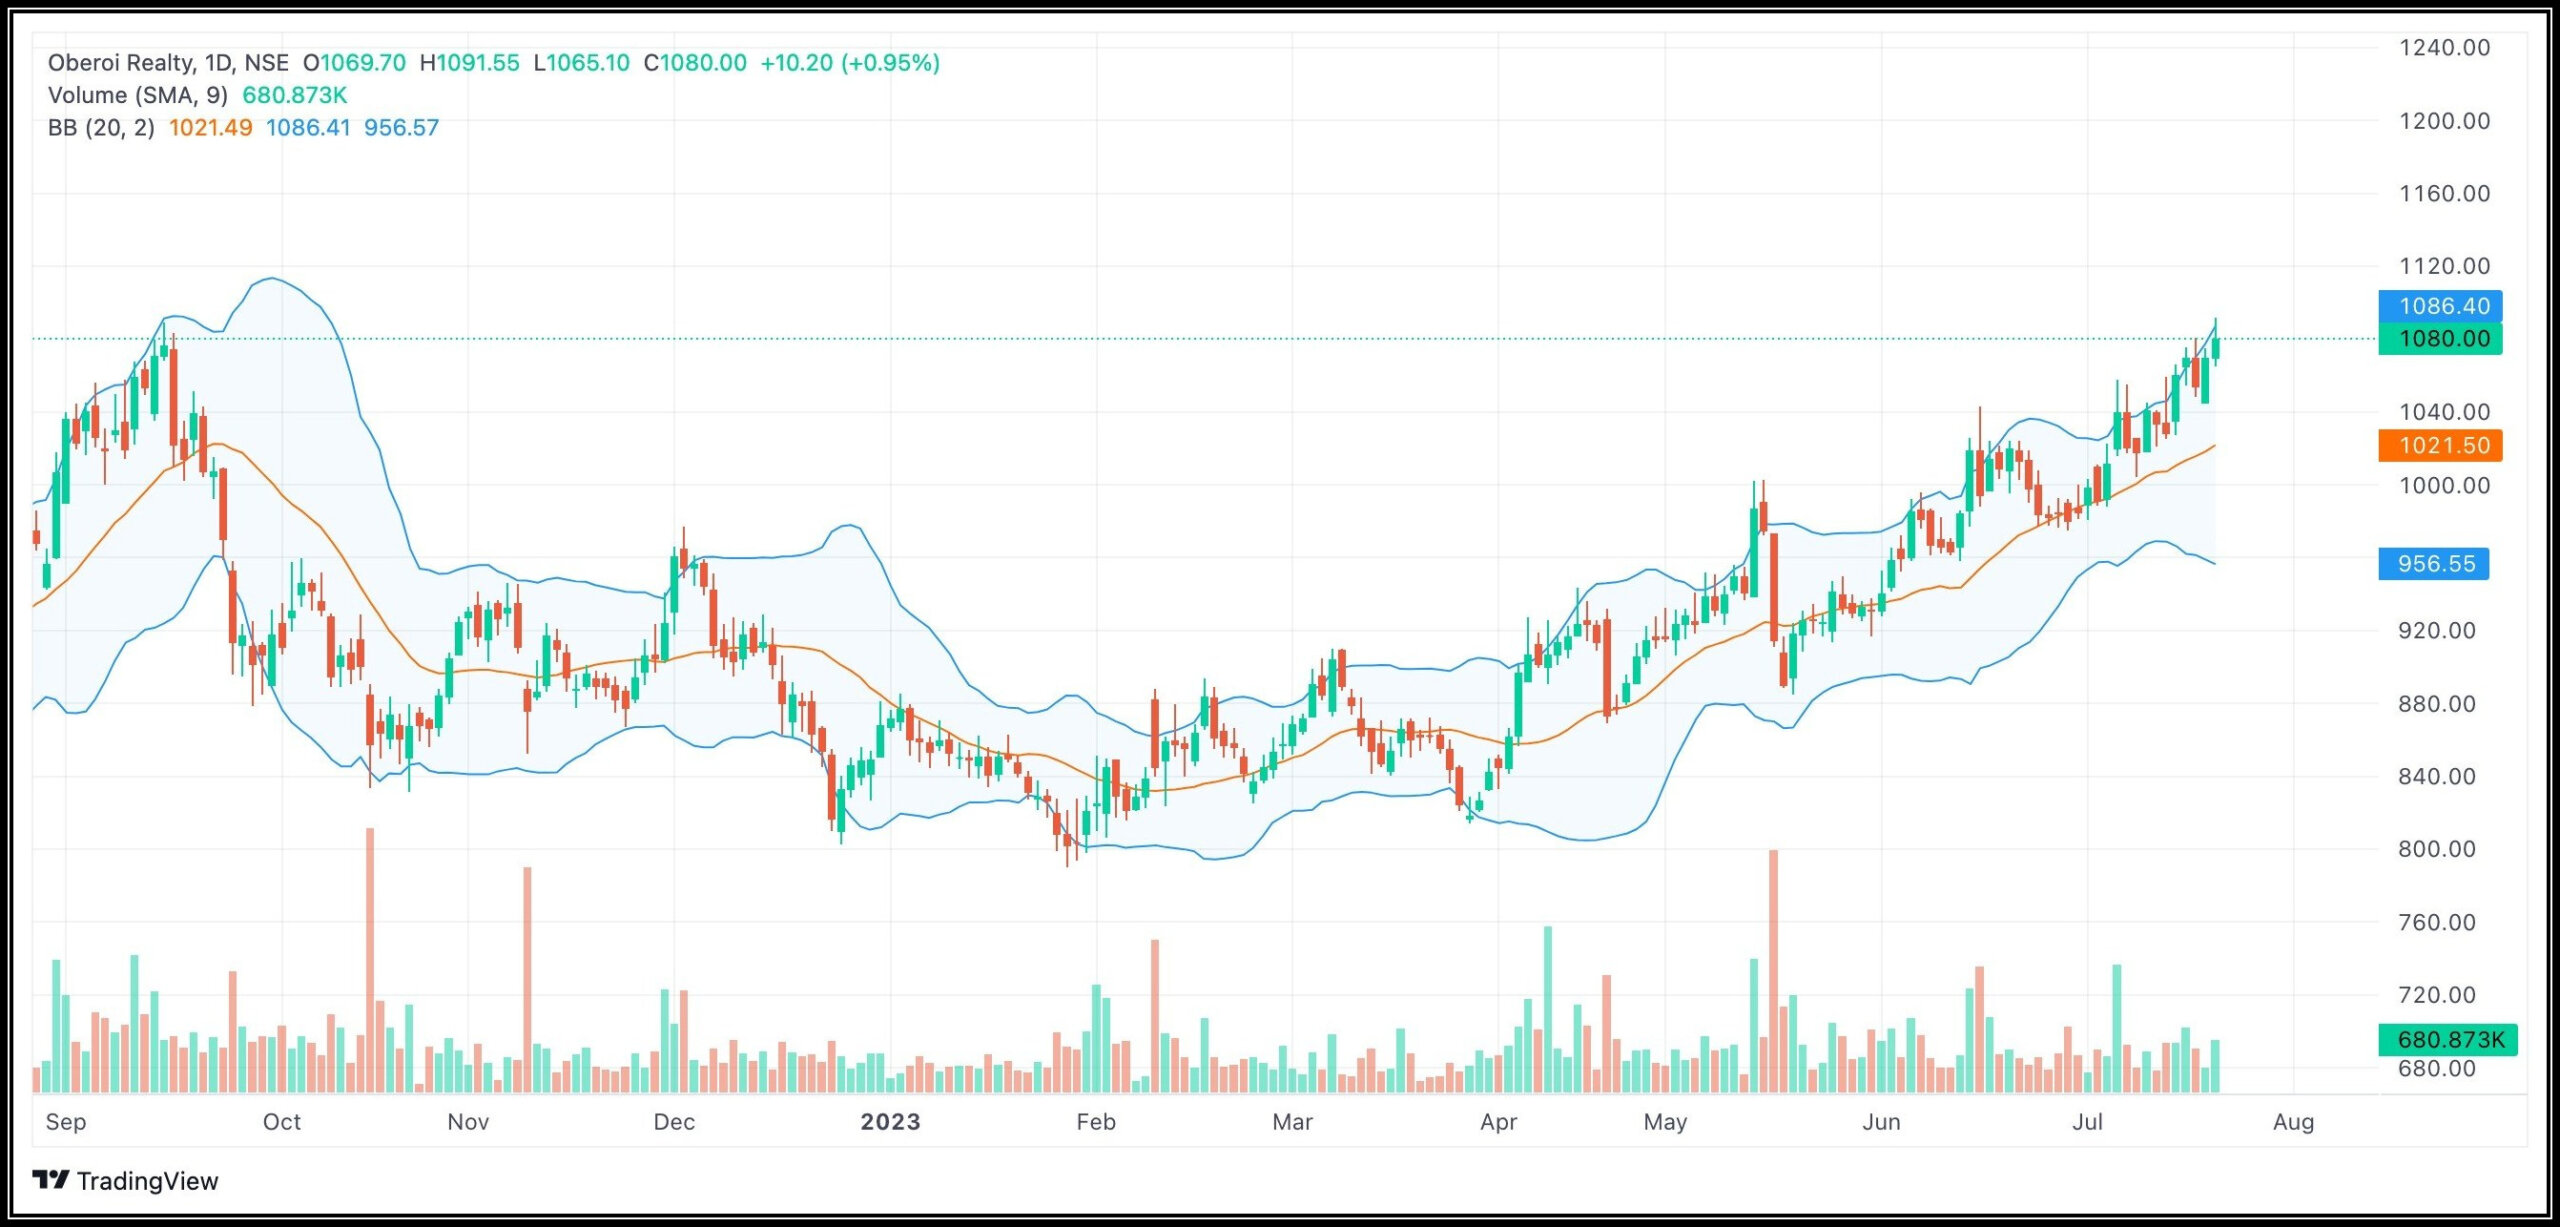
Task: Click the BB basis value 1021.49
Action: [x=211, y=128]
